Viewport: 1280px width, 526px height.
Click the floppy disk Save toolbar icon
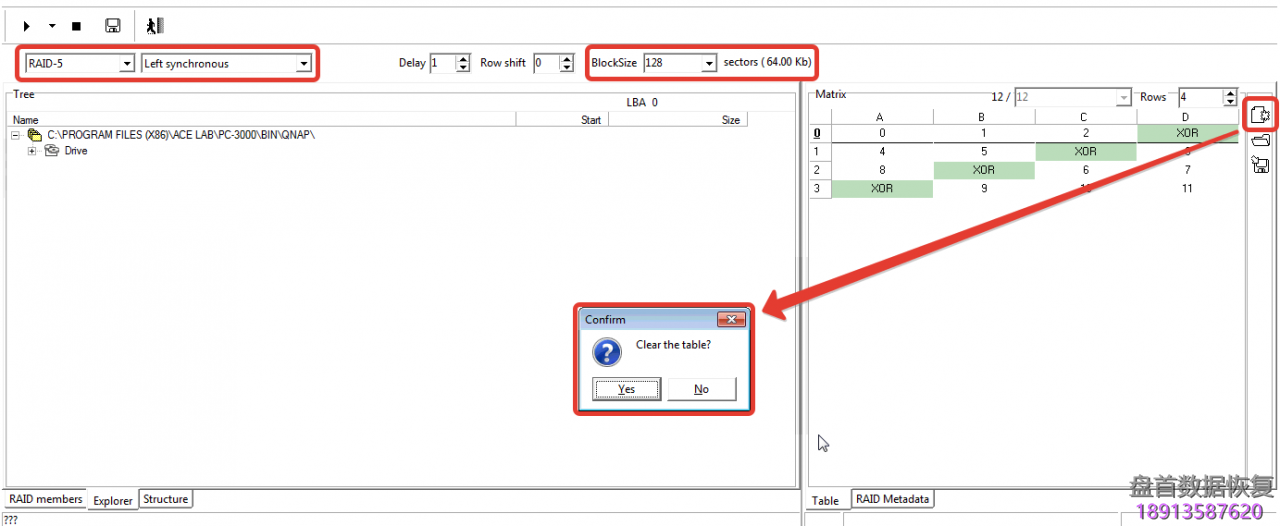(x=113, y=26)
